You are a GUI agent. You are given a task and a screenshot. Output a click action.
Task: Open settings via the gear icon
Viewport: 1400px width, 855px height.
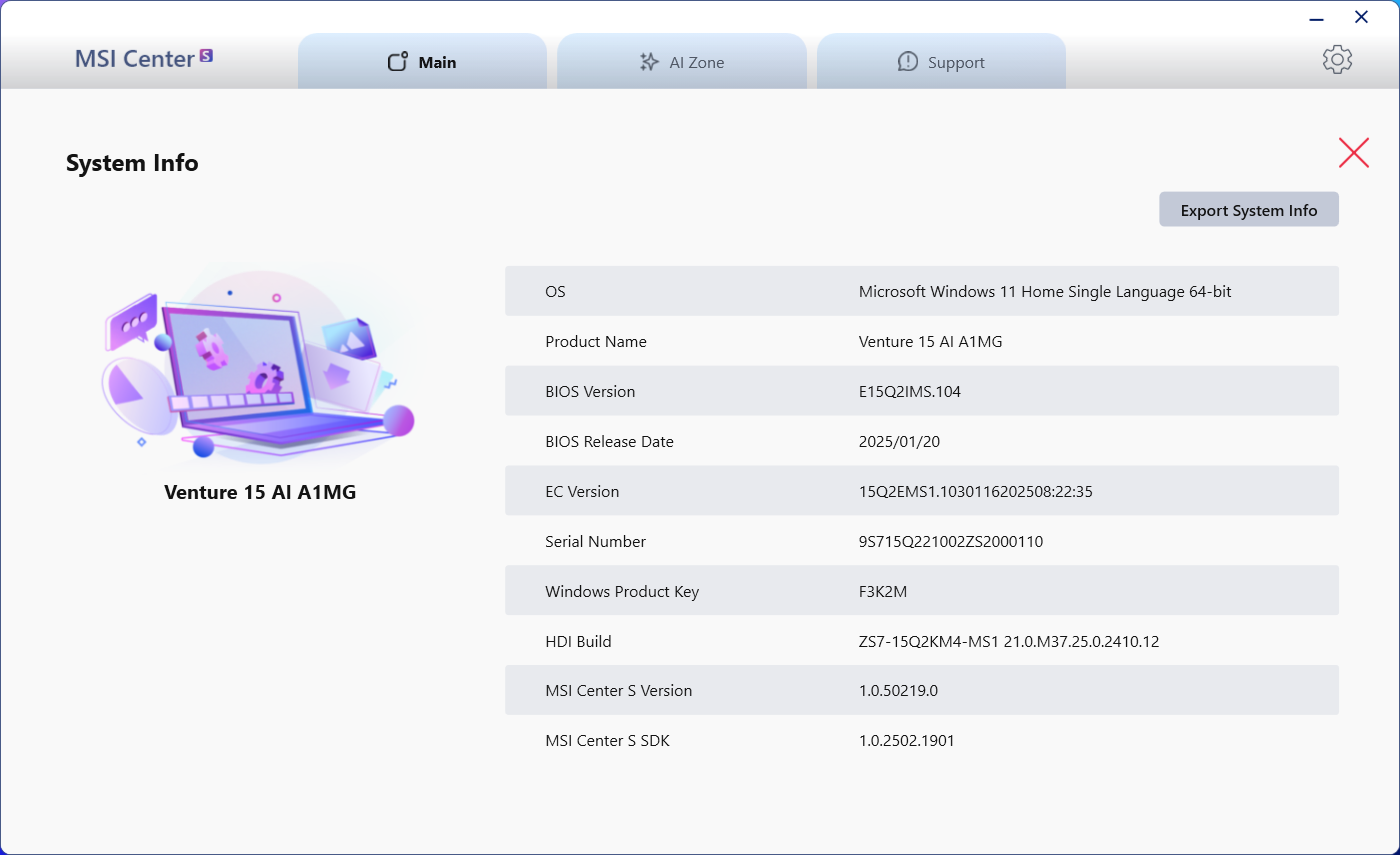(x=1337, y=60)
